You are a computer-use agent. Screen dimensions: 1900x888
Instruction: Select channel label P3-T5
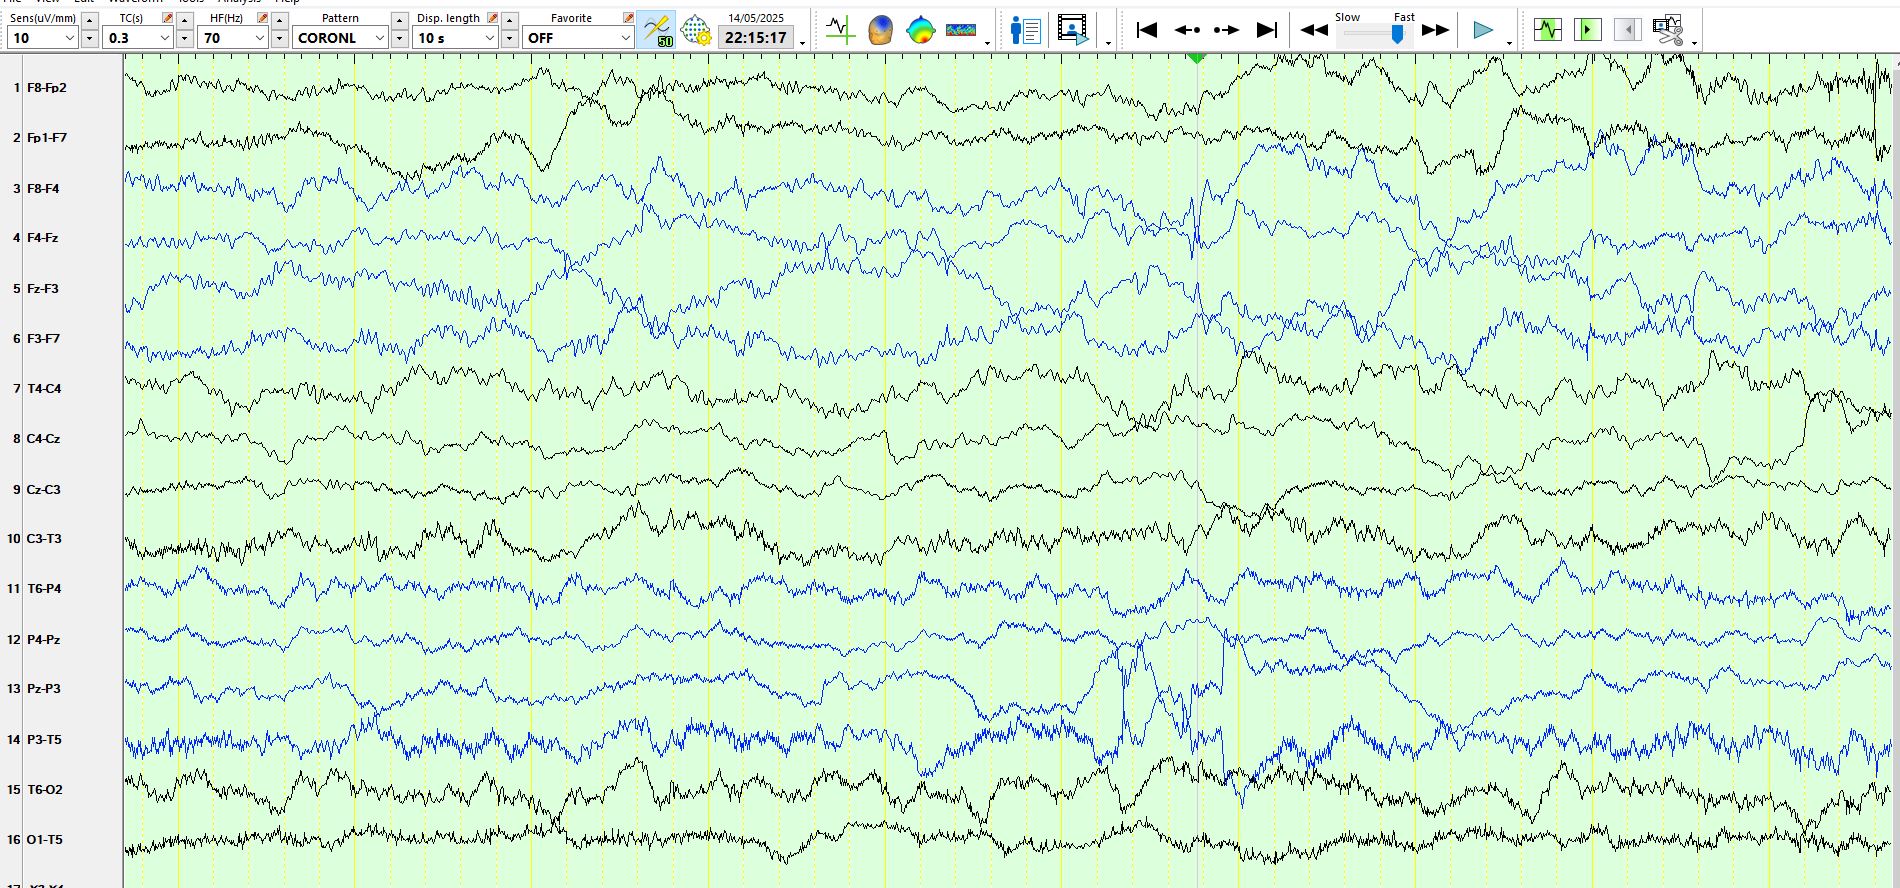tap(44, 740)
